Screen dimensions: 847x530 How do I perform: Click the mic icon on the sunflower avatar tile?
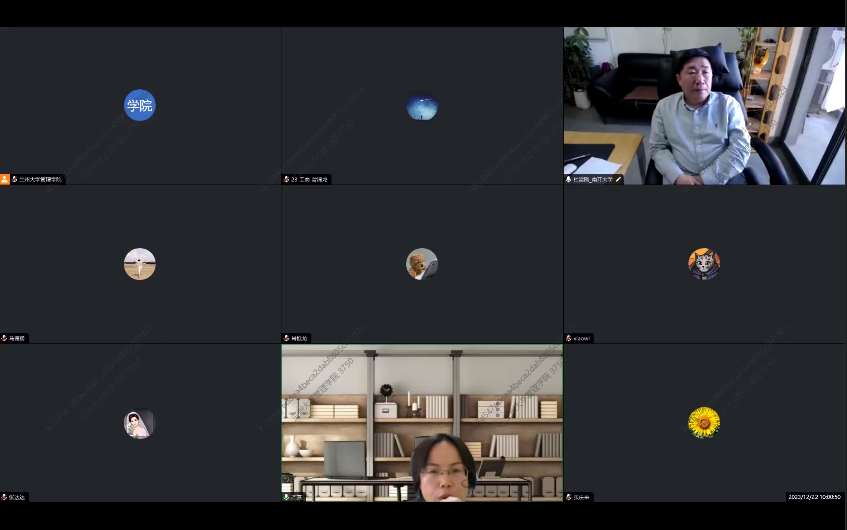(x=569, y=497)
